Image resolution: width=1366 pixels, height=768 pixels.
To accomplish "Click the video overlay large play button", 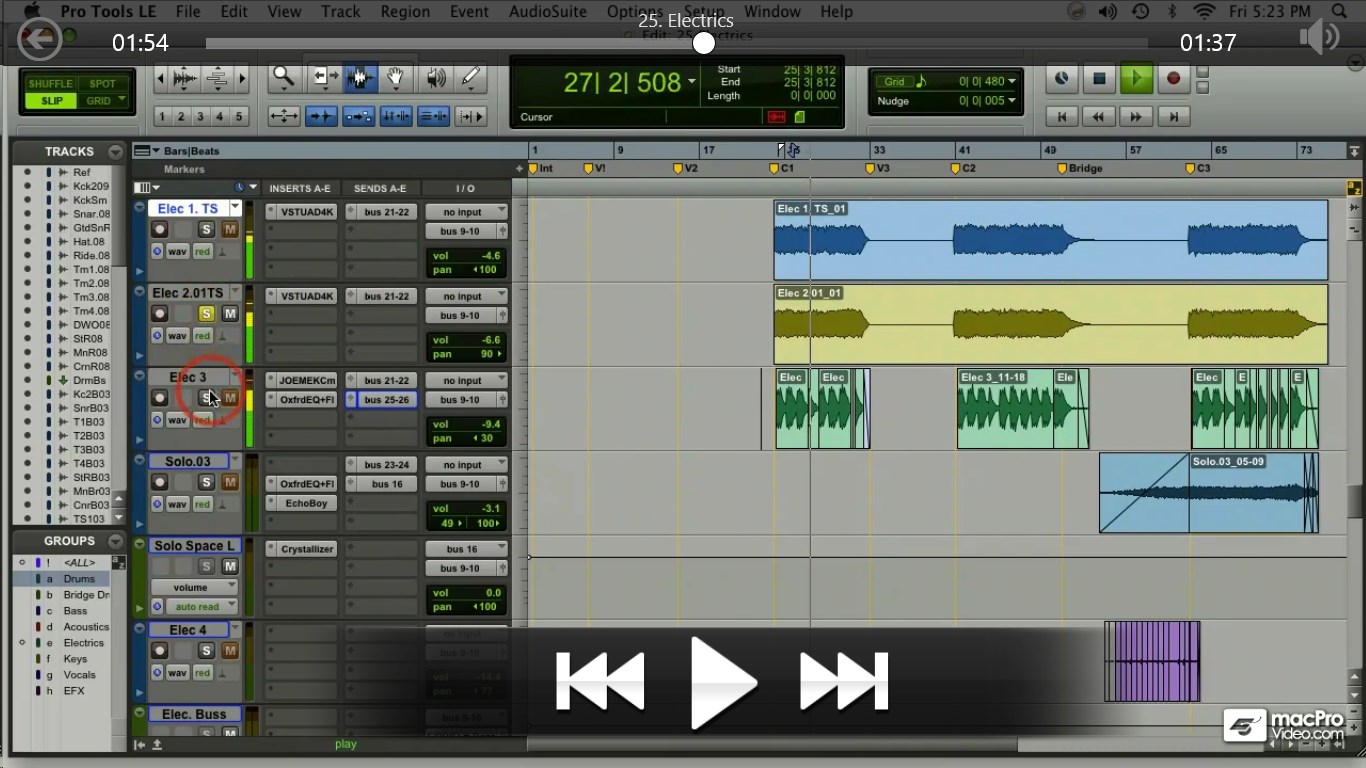I will 723,682.
